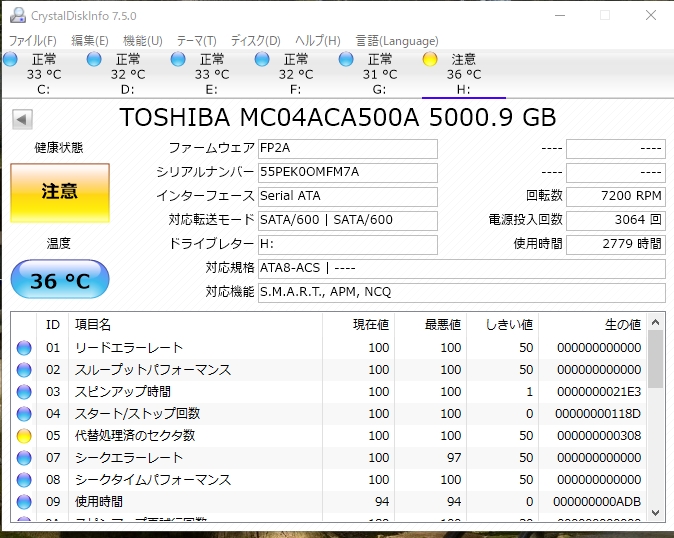The width and height of the screenshot is (674, 538).
Task: Click the drive letter field H:
Action: pyautogui.click(x=348, y=245)
